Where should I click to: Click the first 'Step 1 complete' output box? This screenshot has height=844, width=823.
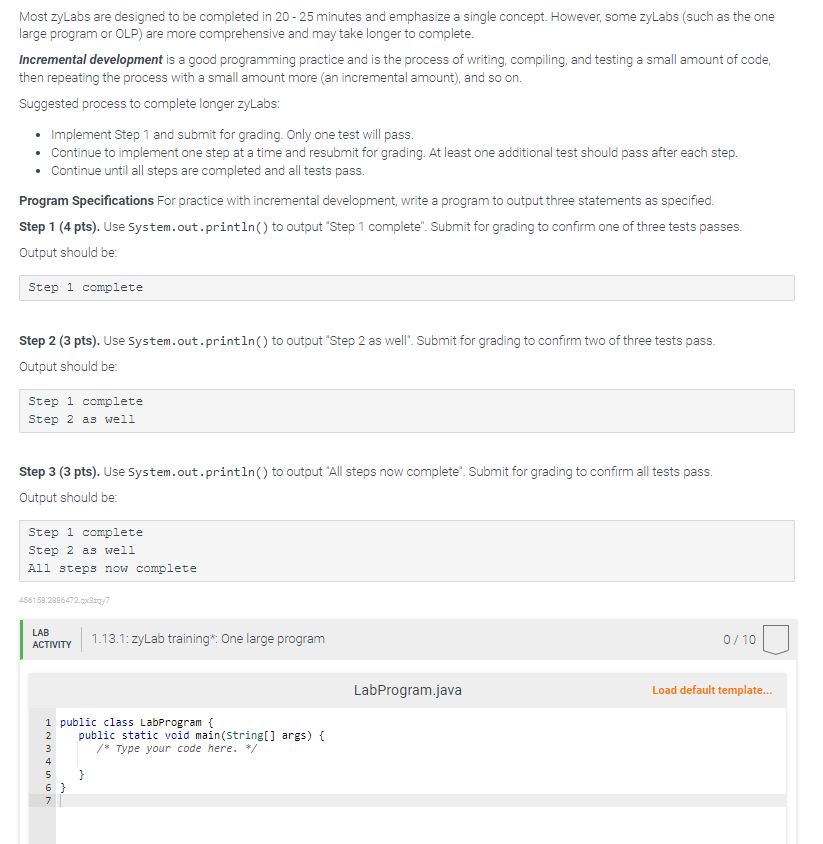[x=407, y=288]
